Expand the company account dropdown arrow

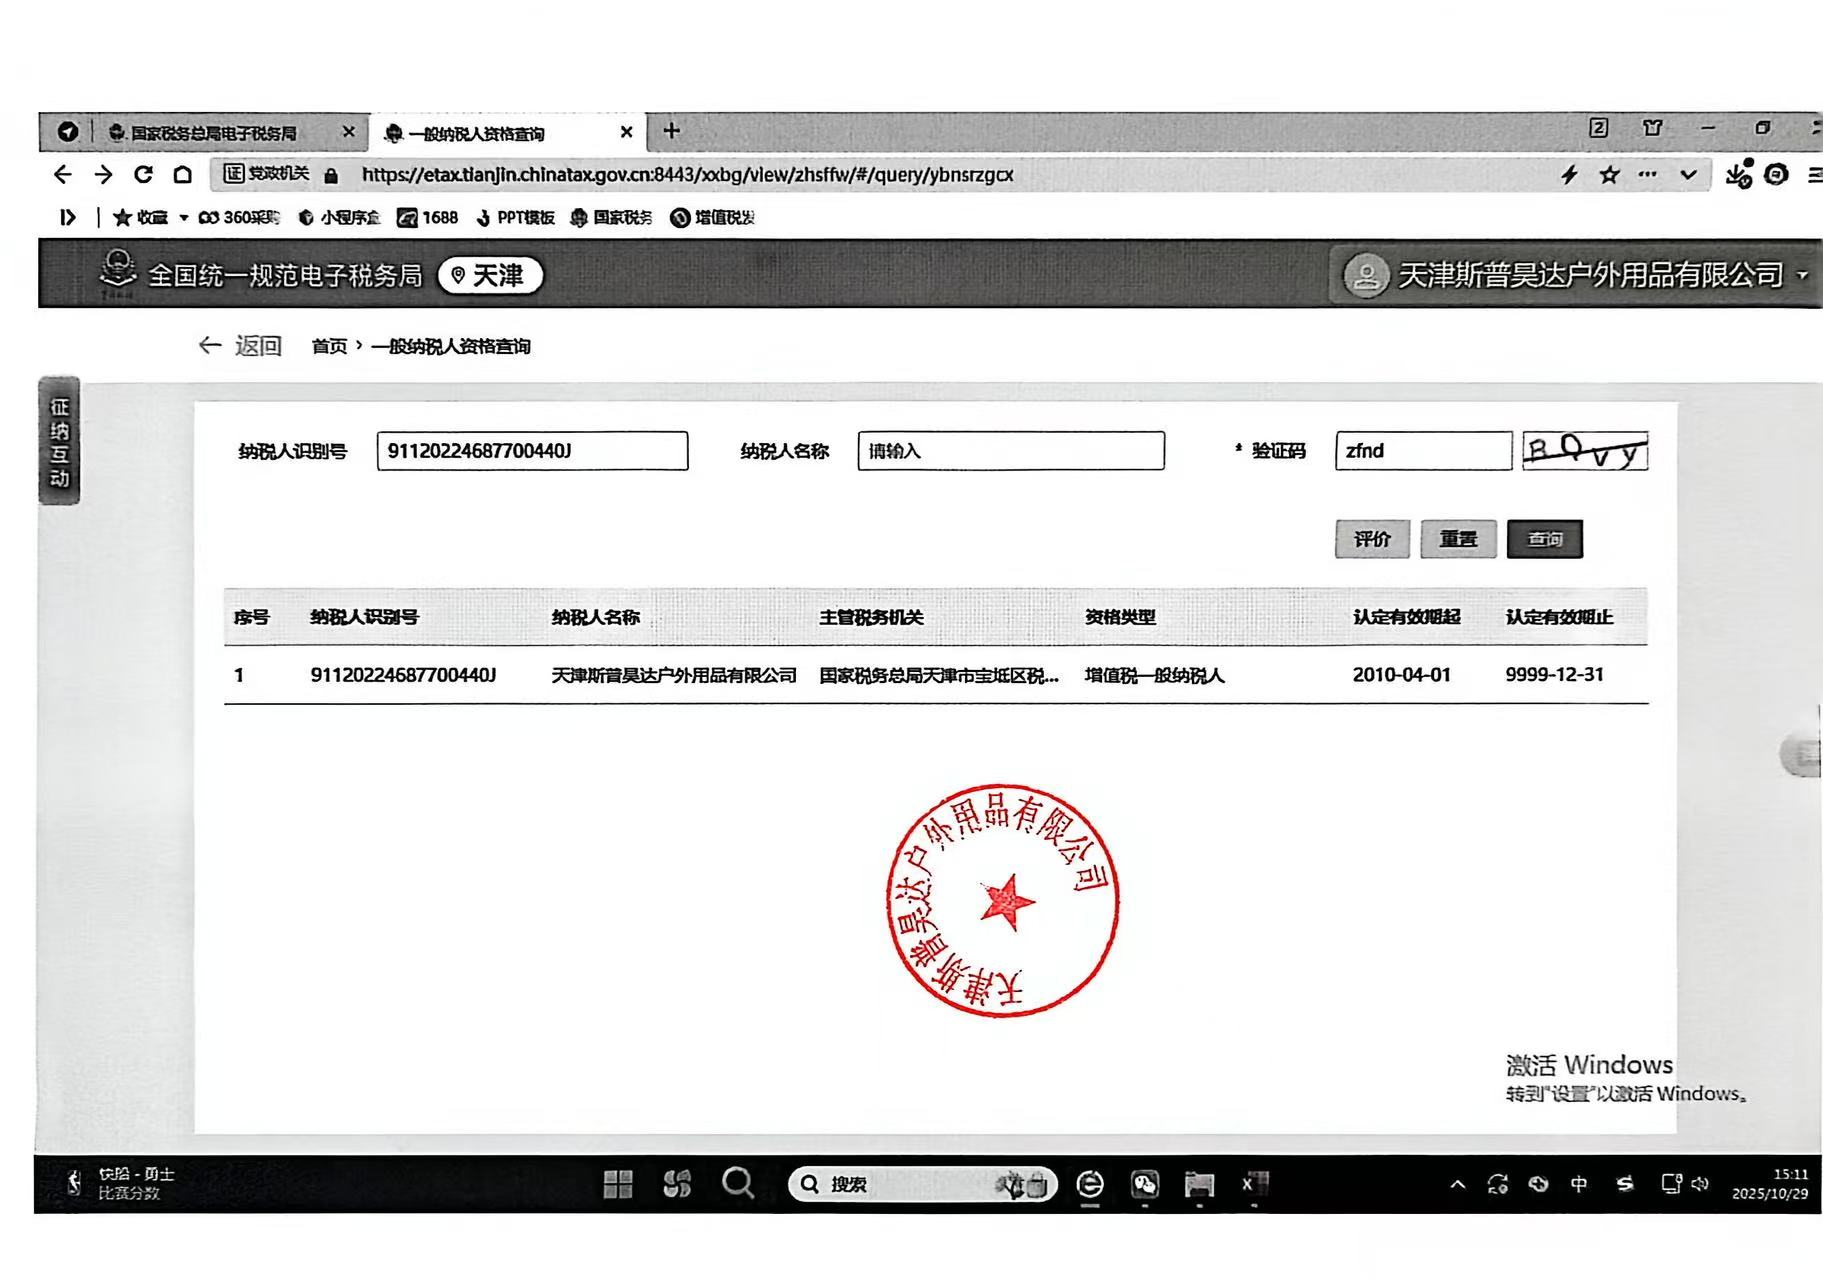(1802, 275)
